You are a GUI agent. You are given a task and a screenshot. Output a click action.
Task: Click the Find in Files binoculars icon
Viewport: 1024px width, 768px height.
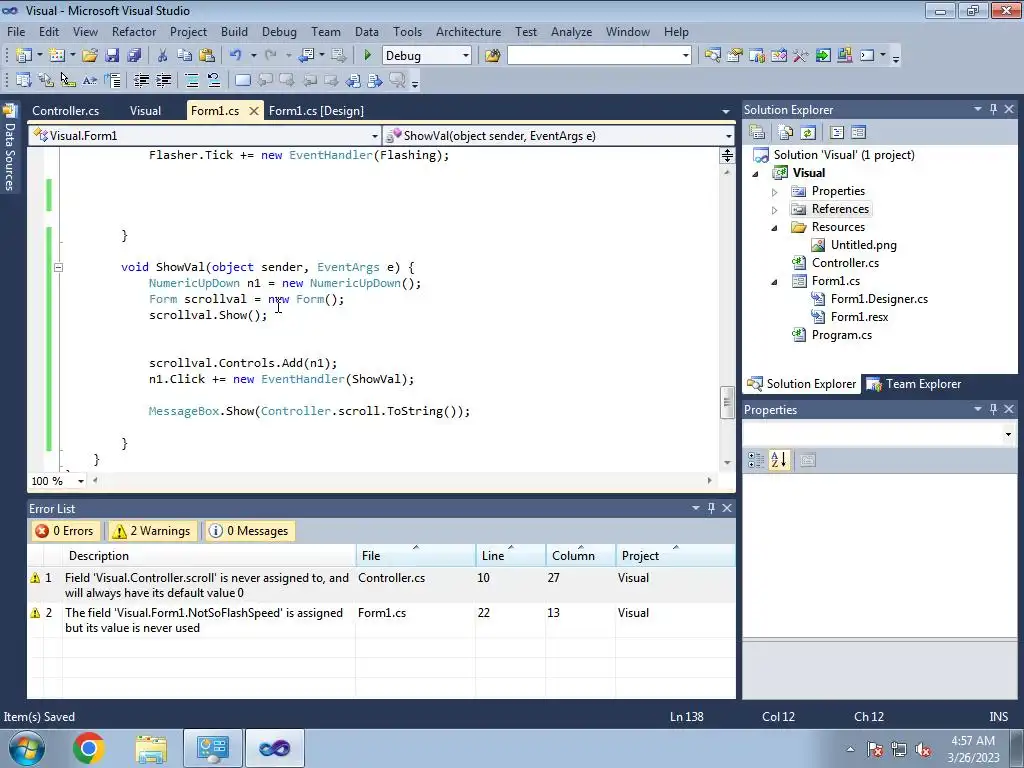492,56
